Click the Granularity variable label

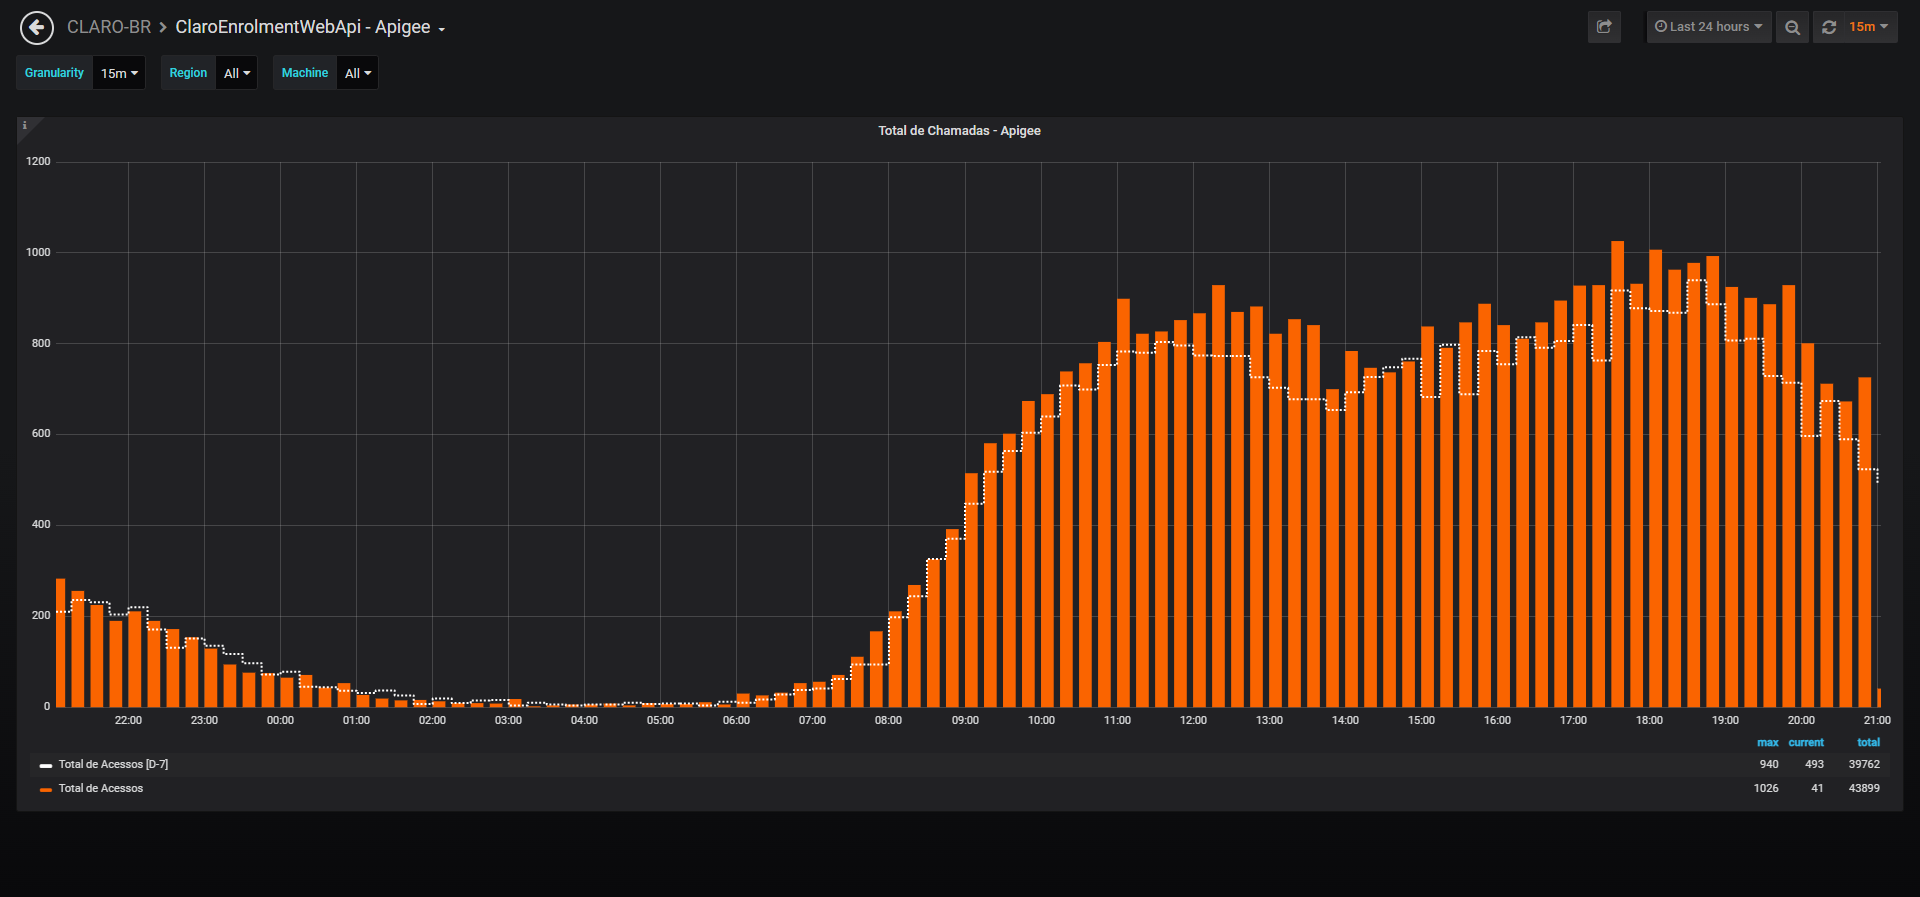pyautogui.click(x=55, y=73)
